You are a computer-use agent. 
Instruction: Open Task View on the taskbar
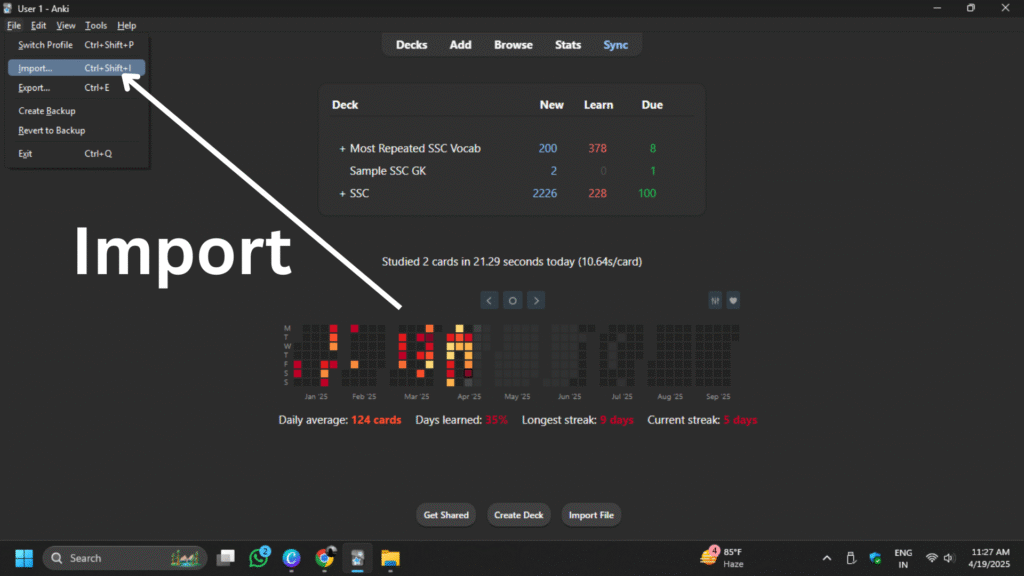226,558
